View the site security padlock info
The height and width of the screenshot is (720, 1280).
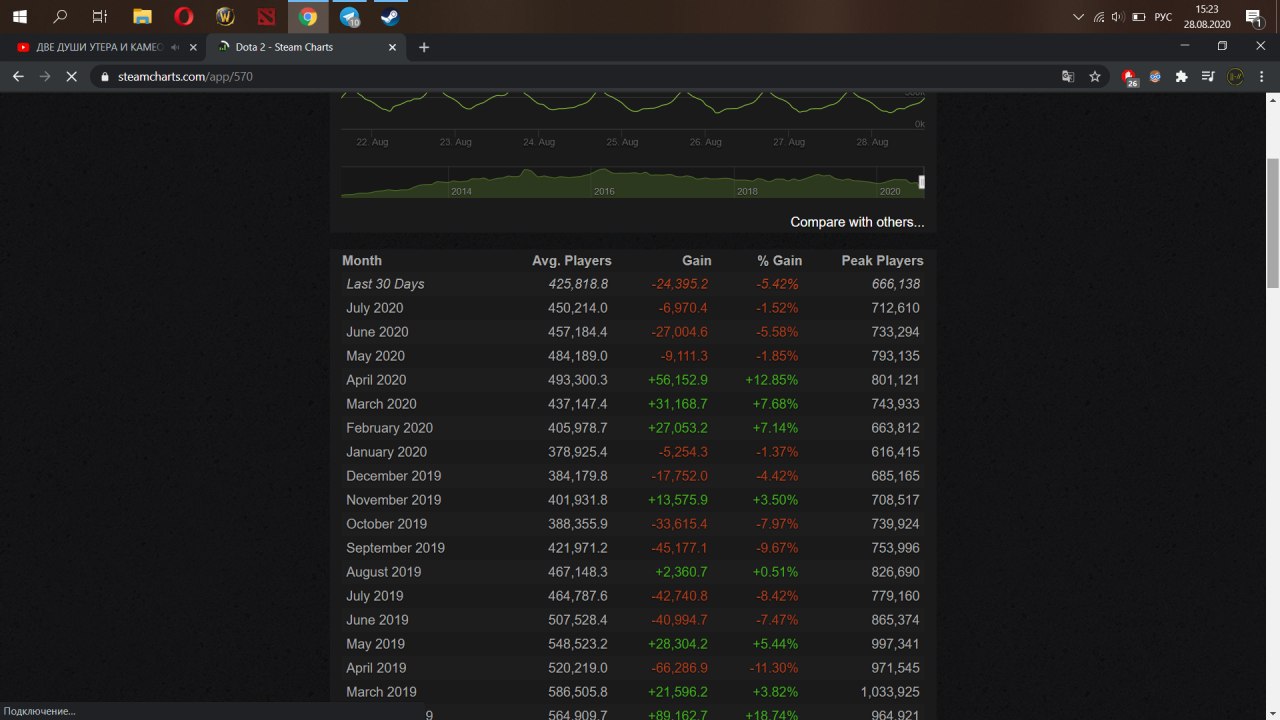click(105, 76)
